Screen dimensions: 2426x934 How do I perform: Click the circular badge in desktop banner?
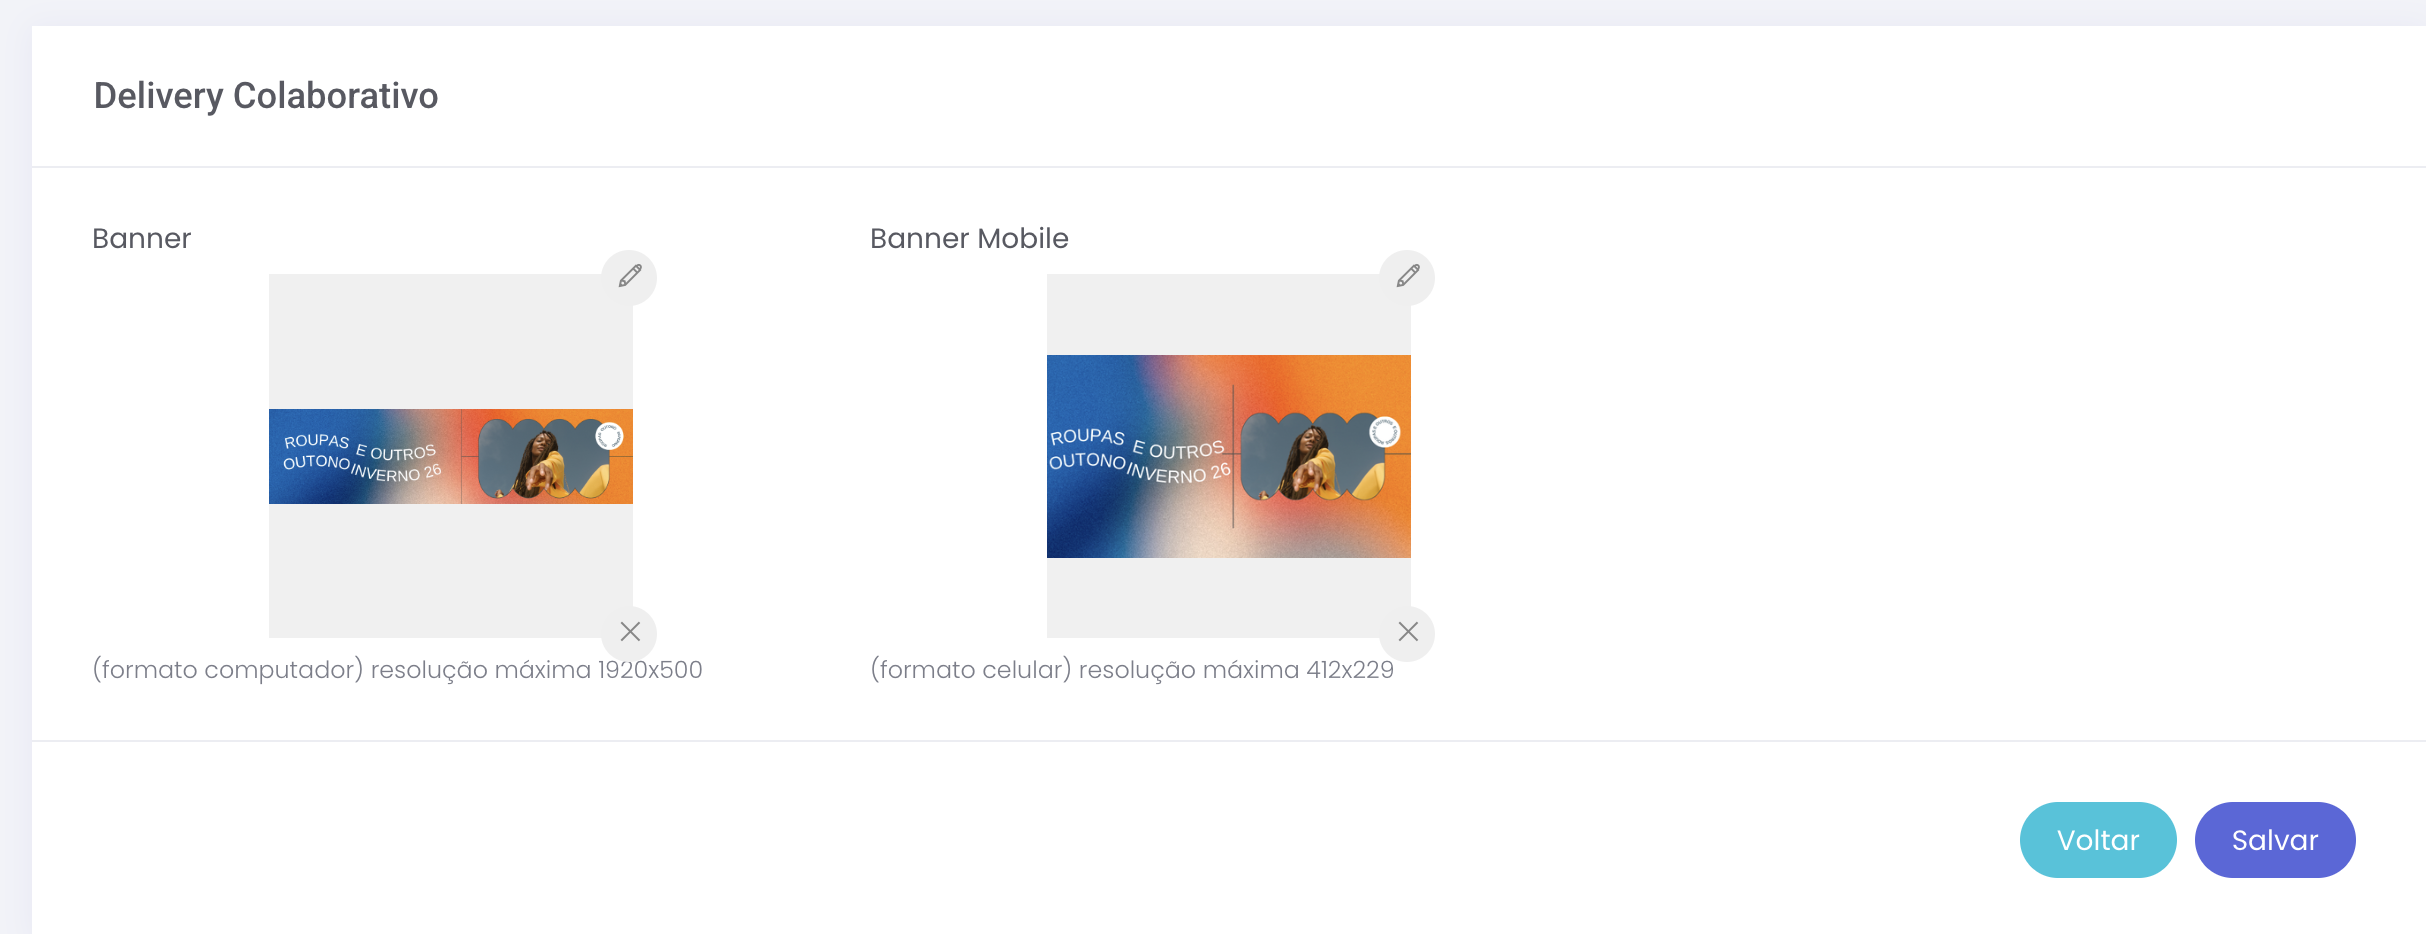pyautogui.click(x=609, y=436)
